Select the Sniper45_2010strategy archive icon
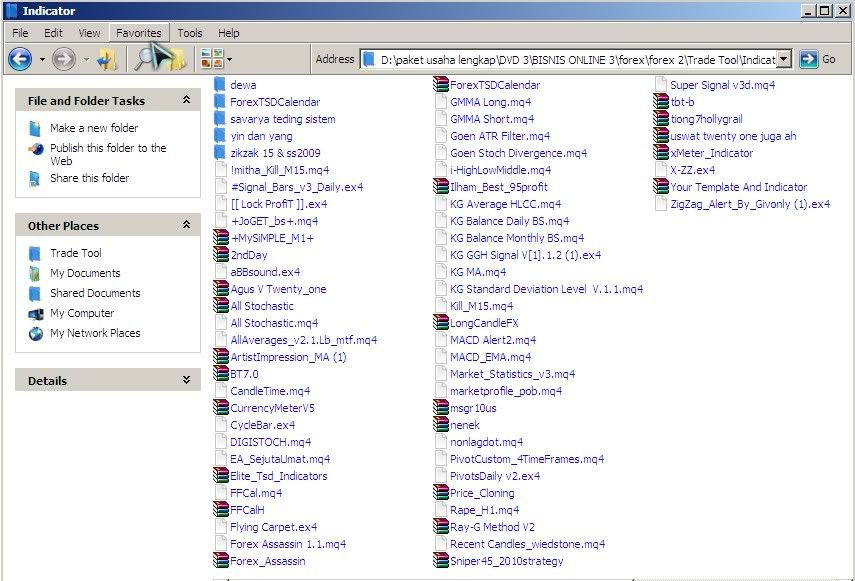Viewport: 855px width, 581px height. point(441,561)
